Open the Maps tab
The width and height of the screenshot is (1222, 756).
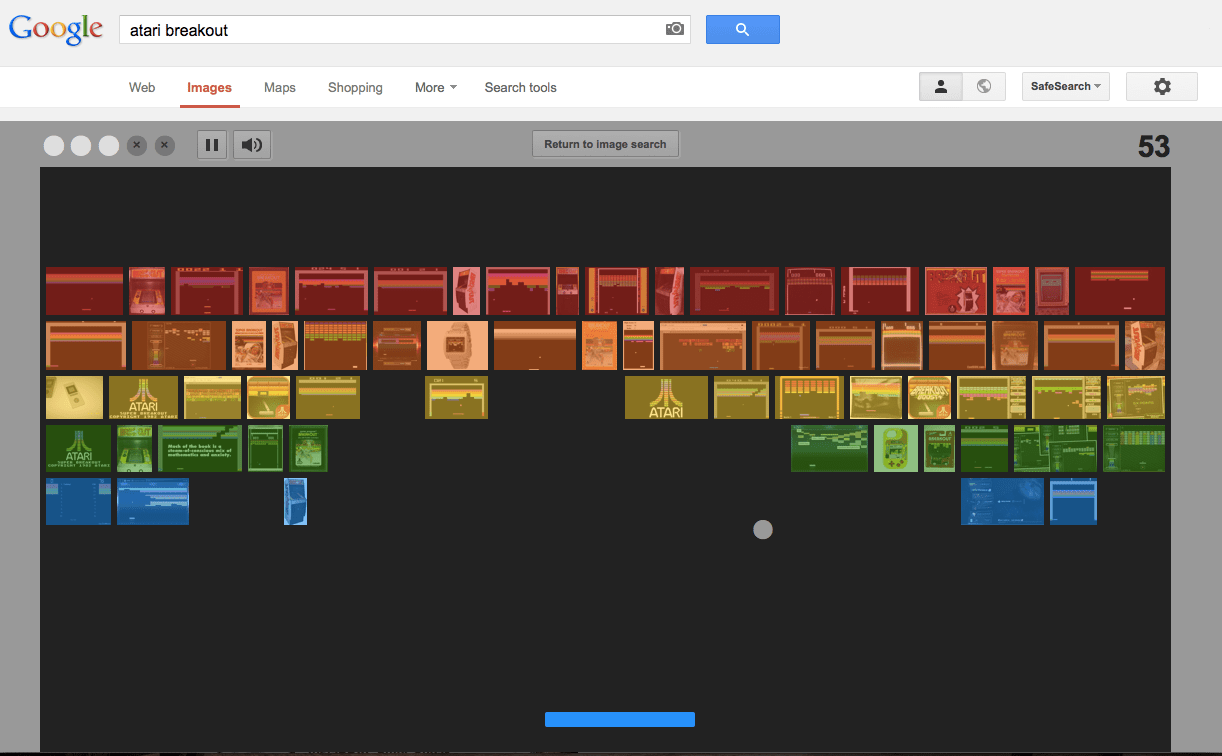pos(280,88)
